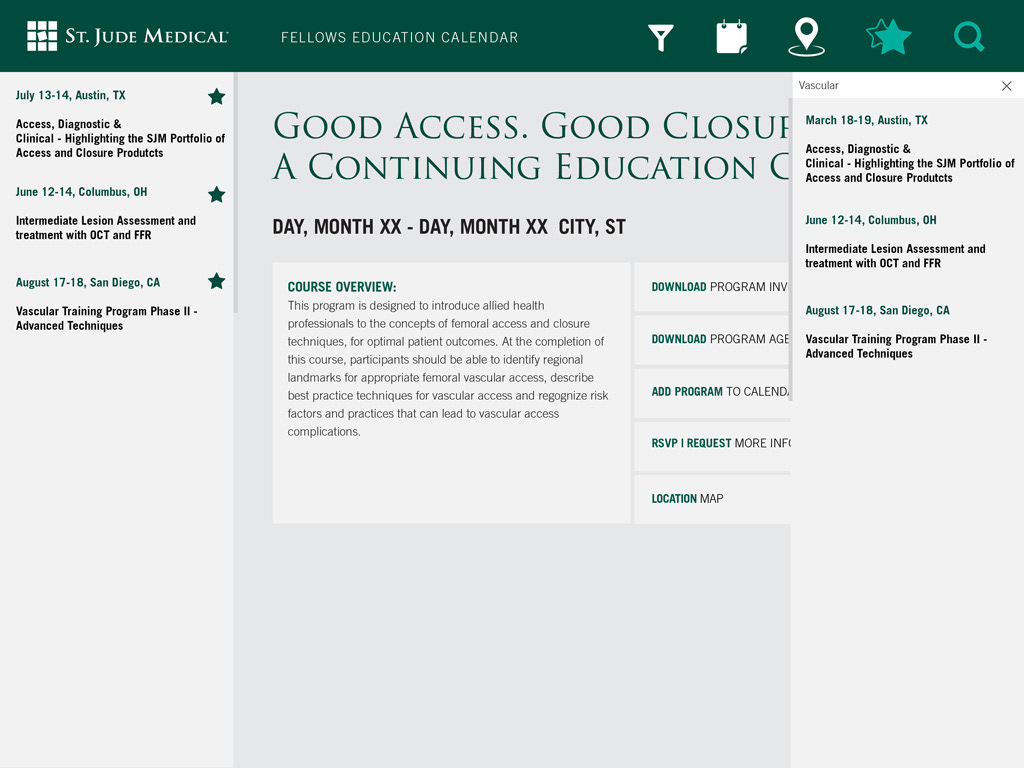Unfavorite the July 13-14 Austin program star

[x=216, y=97]
